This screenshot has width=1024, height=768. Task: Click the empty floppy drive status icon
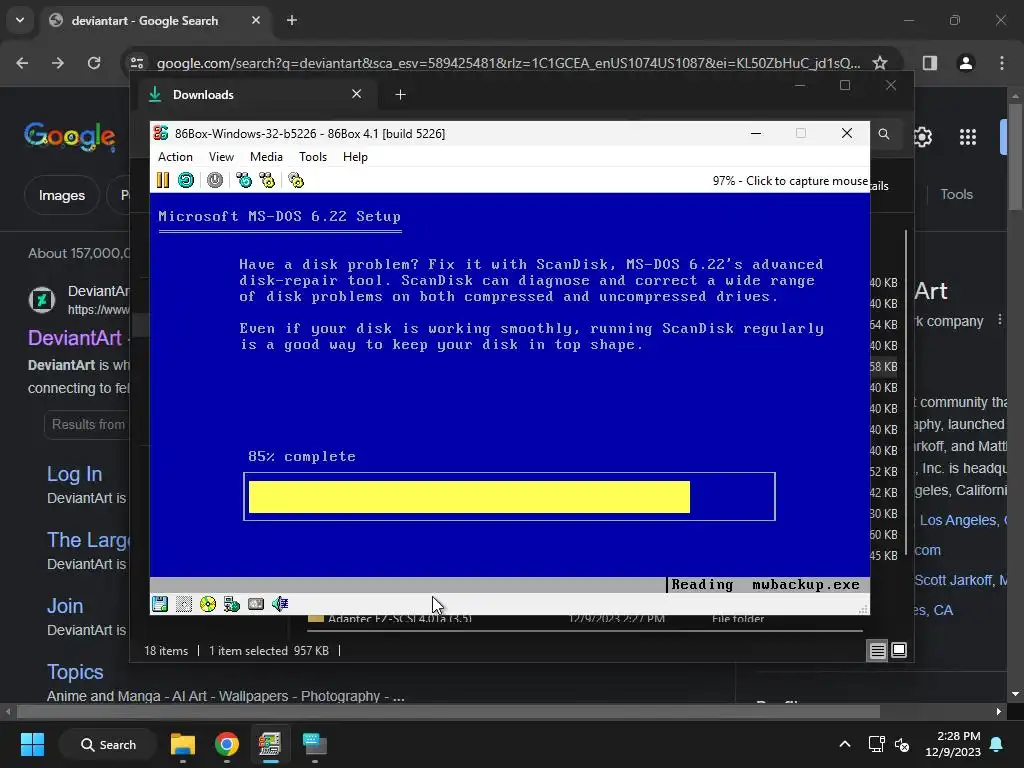click(184, 604)
